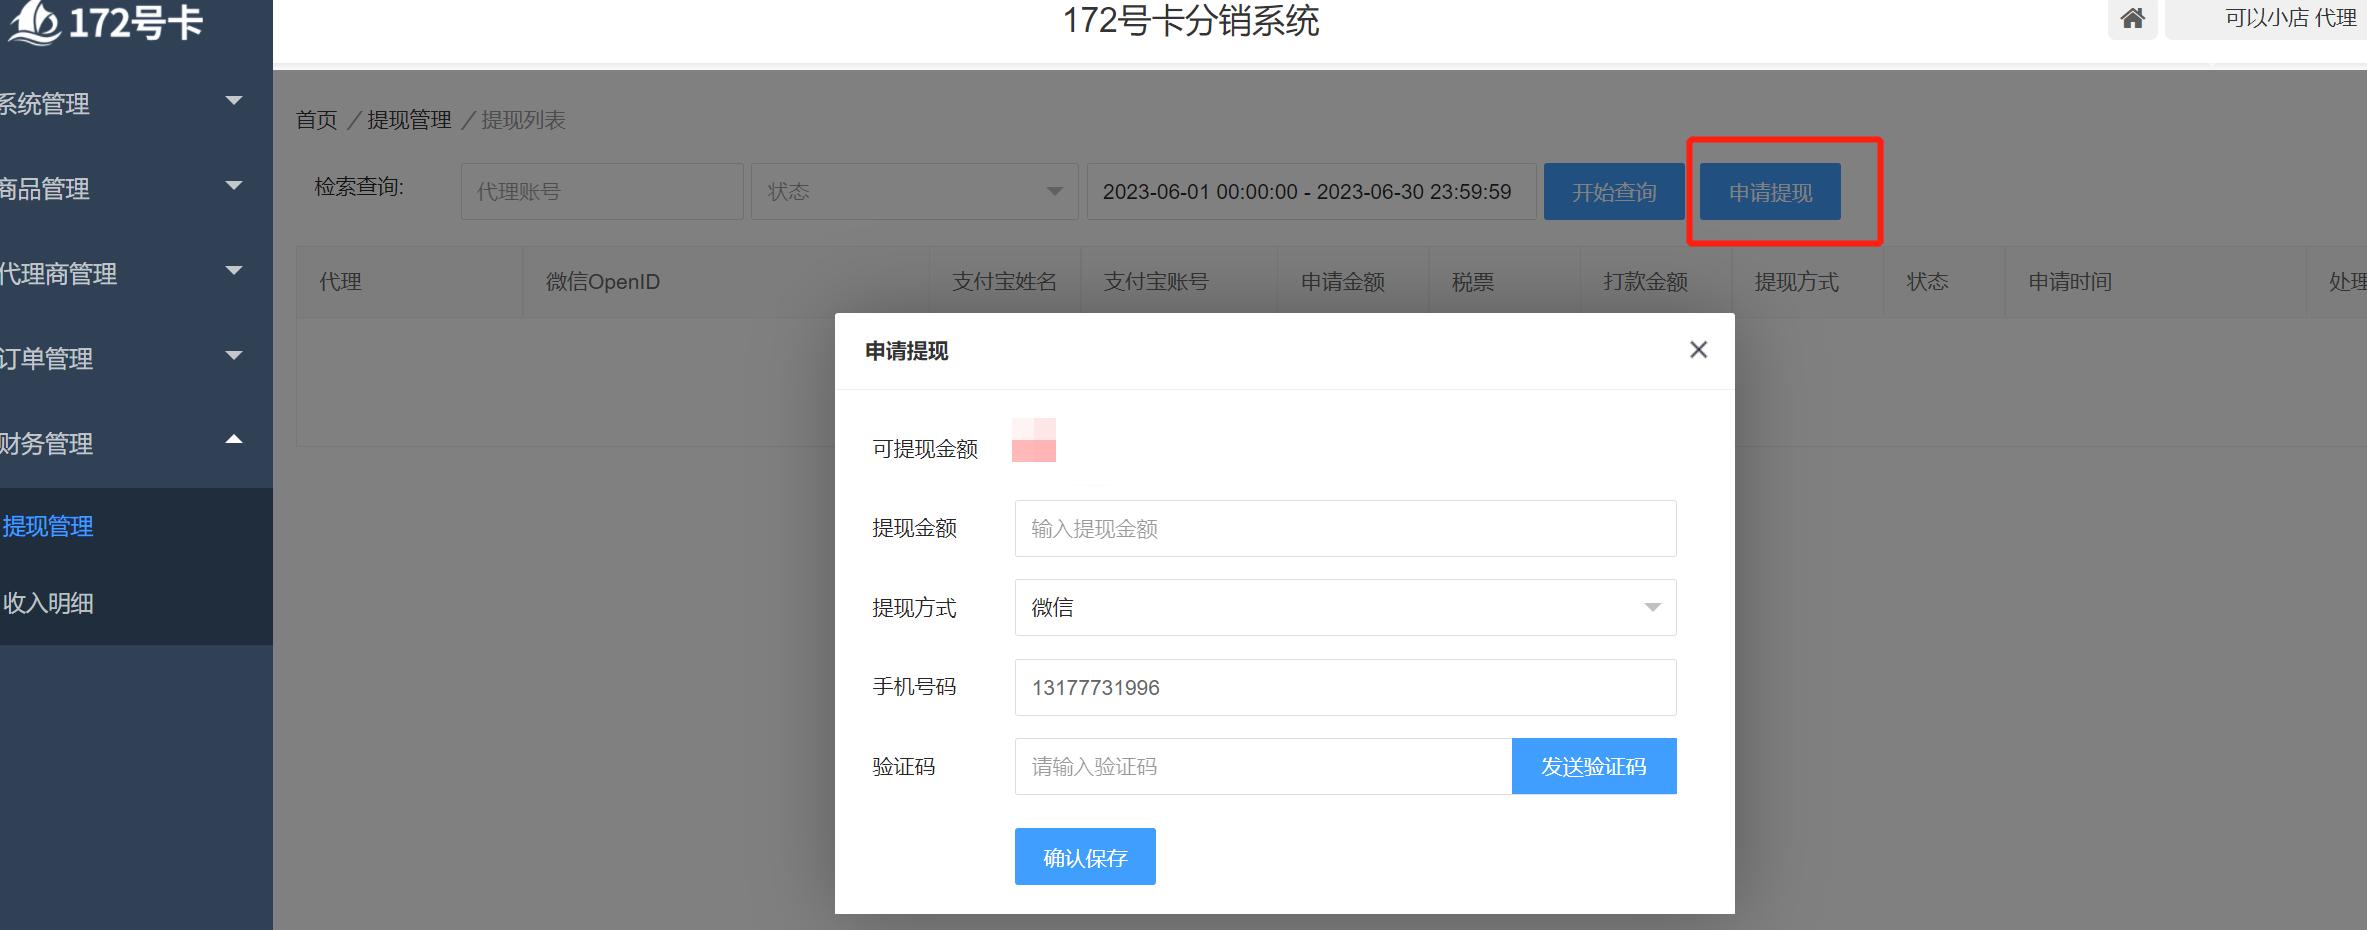Screen dimensions: 2367x930
Task: Click the 确认保存 button in the dialog
Action: pyautogui.click(x=1084, y=856)
